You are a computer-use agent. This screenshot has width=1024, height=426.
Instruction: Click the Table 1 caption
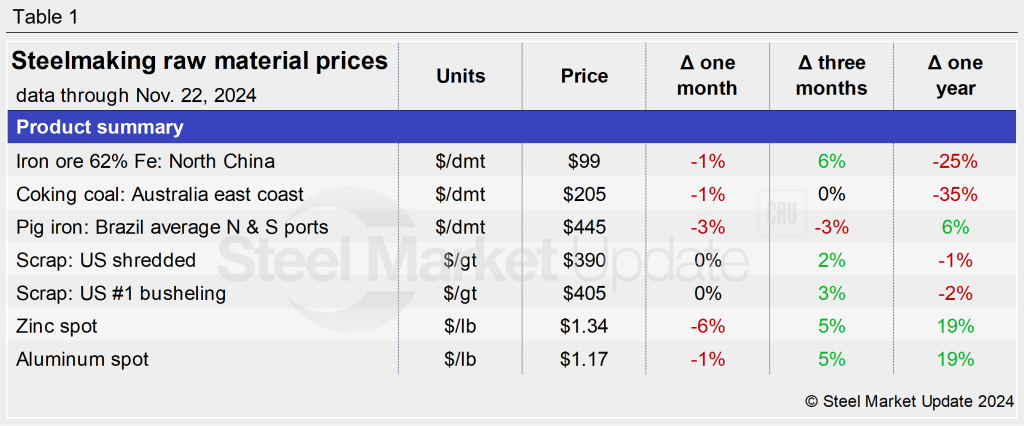coord(45,17)
